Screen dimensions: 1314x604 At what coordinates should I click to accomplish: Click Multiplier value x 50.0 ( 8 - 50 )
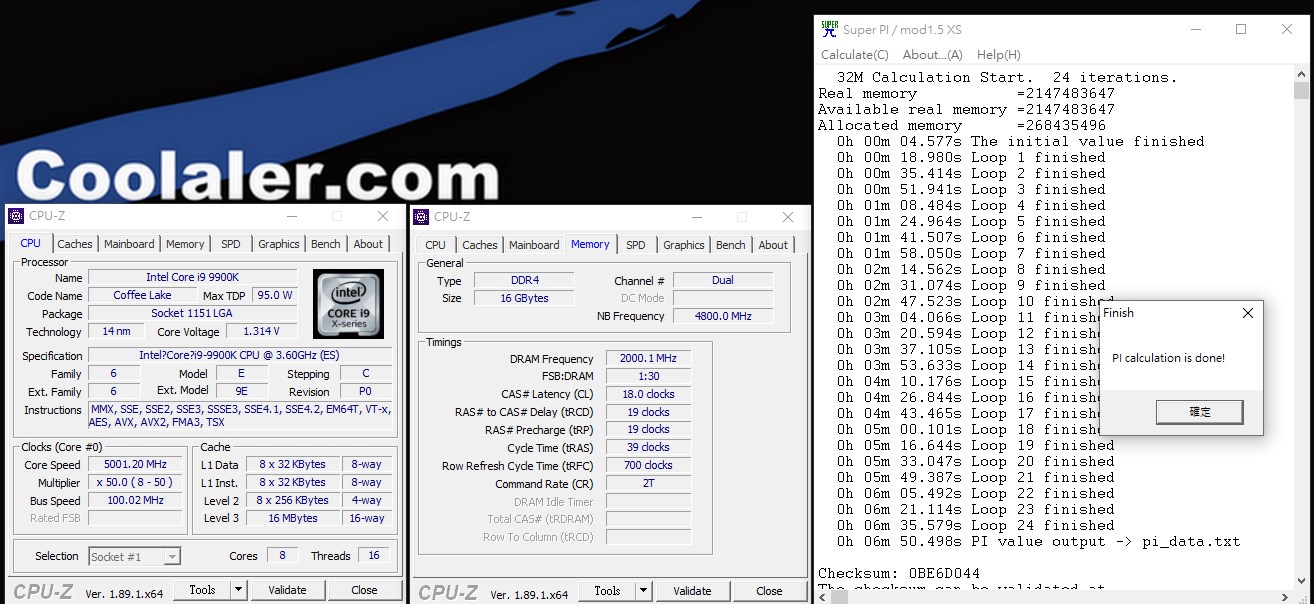(x=135, y=482)
